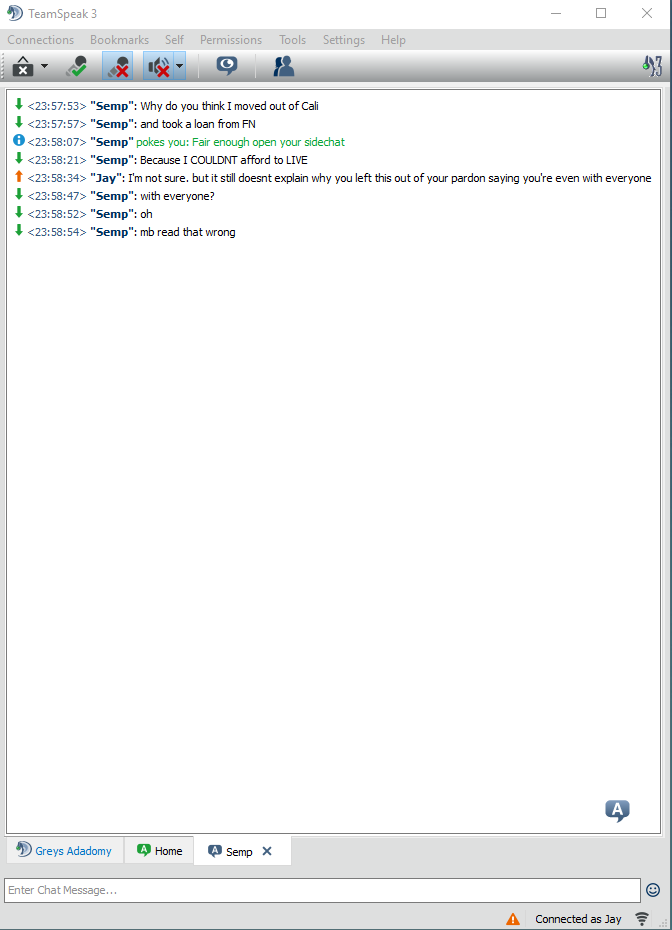Viewport: 672px width, 930px height.
Task: Click the orange warning icon in status bar
Action: tap(513, 919)
